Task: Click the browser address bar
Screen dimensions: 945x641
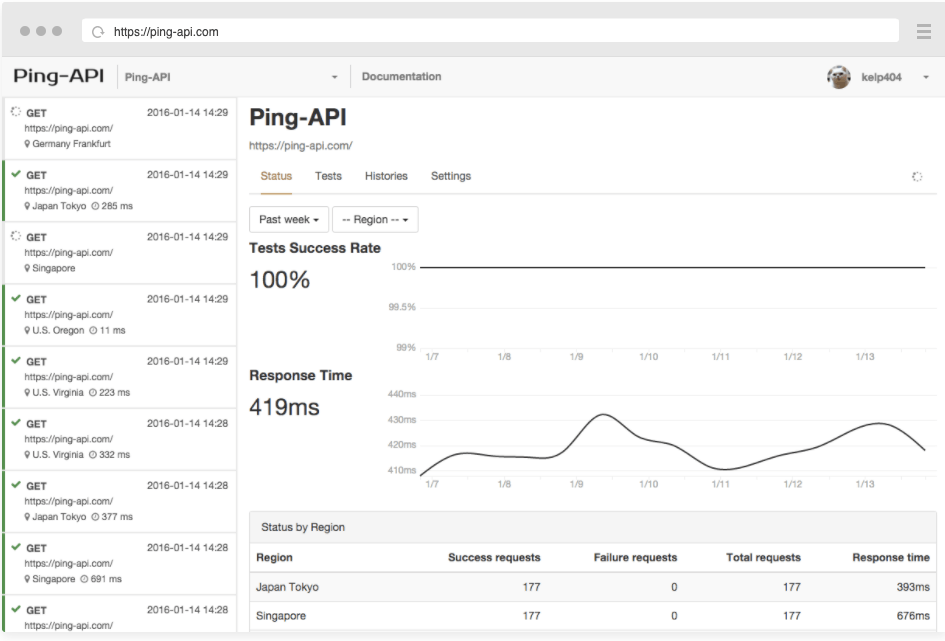Action: 490,31
